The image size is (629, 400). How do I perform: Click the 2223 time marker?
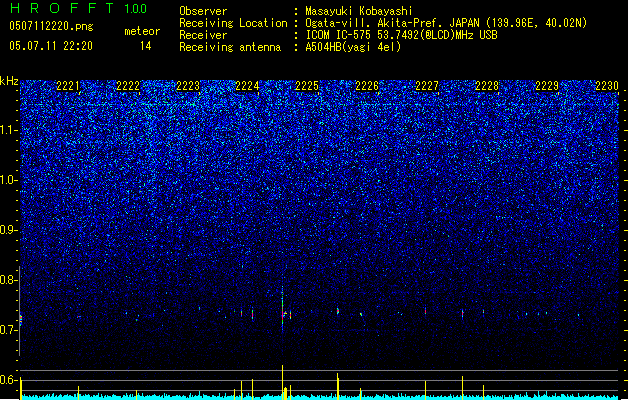pyautogui.click(x=188, y=86)
